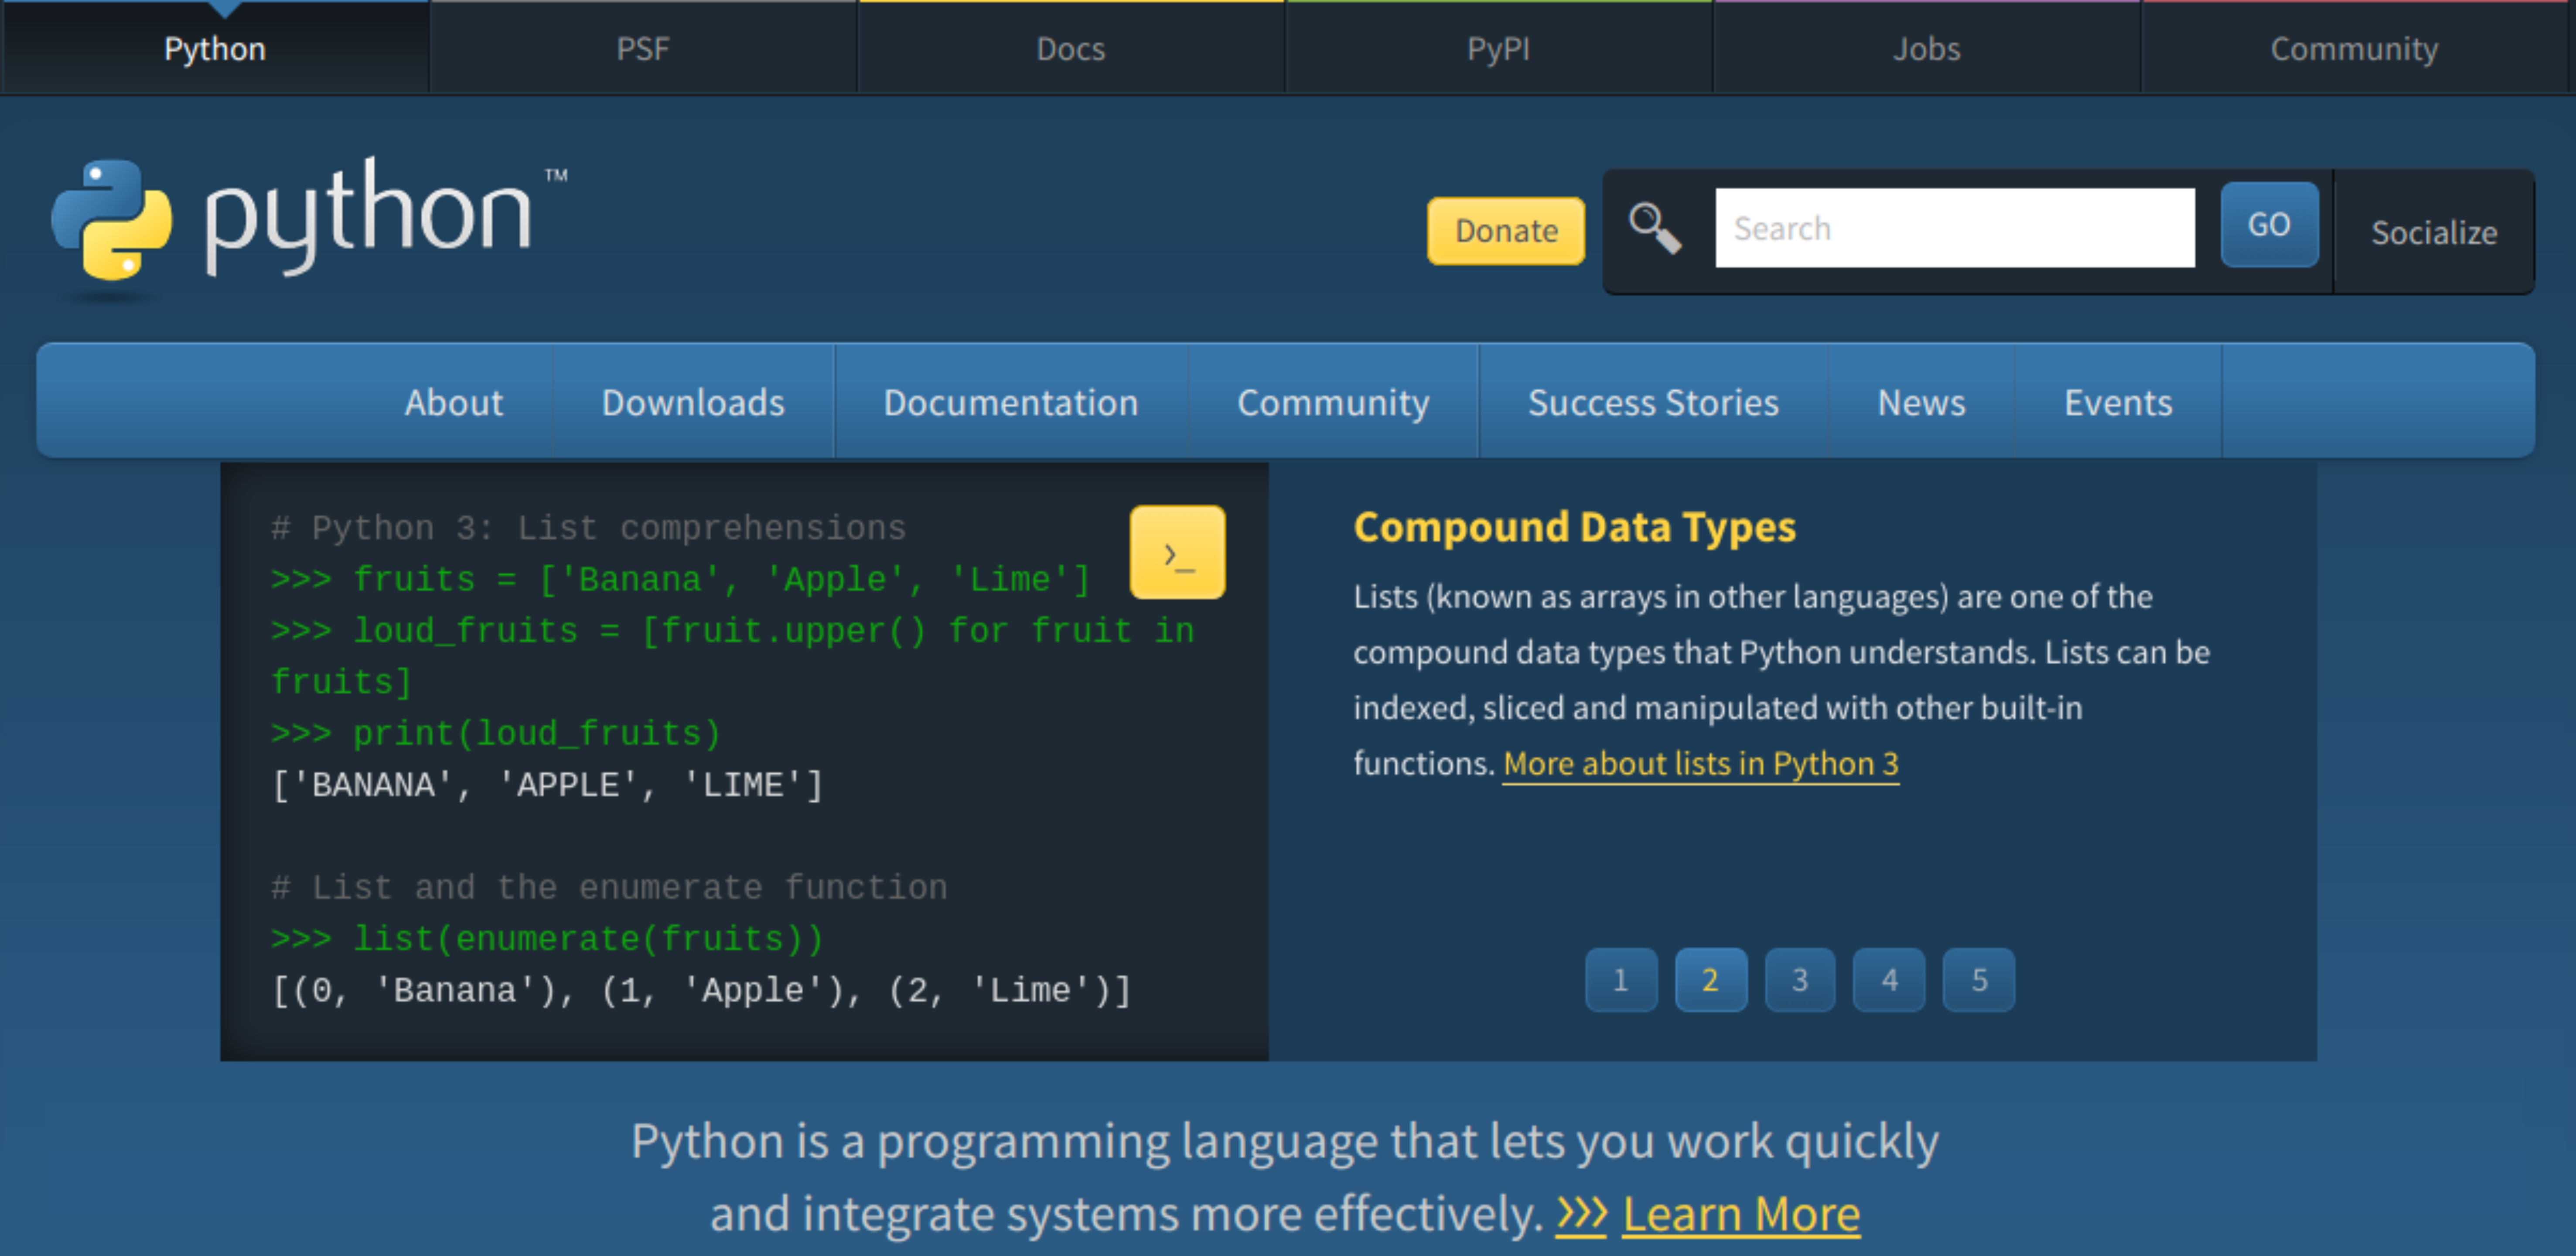This screenshot has width=2576, height=1256.
Task: Expand the Documentation navigation menu
Action: (x=1010, y=402)
